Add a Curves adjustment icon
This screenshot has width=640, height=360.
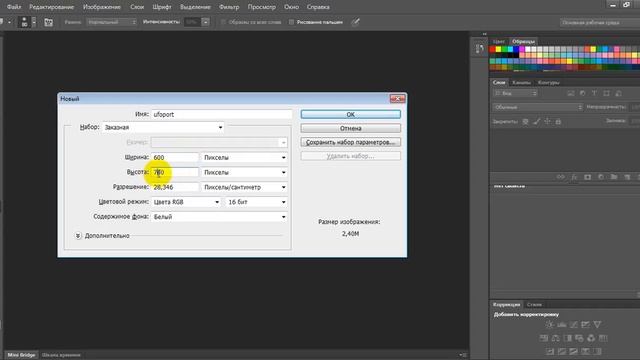click(x=573, y=324)
